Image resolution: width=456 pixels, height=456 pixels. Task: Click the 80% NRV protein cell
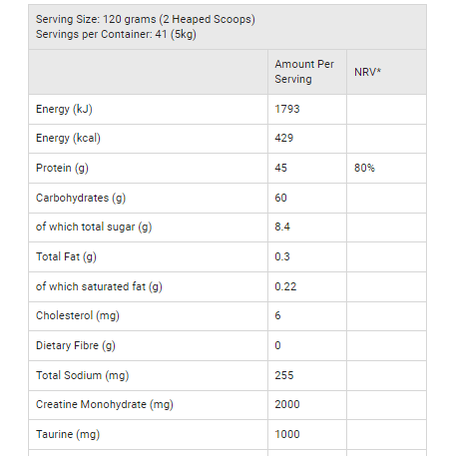(364, 168)
